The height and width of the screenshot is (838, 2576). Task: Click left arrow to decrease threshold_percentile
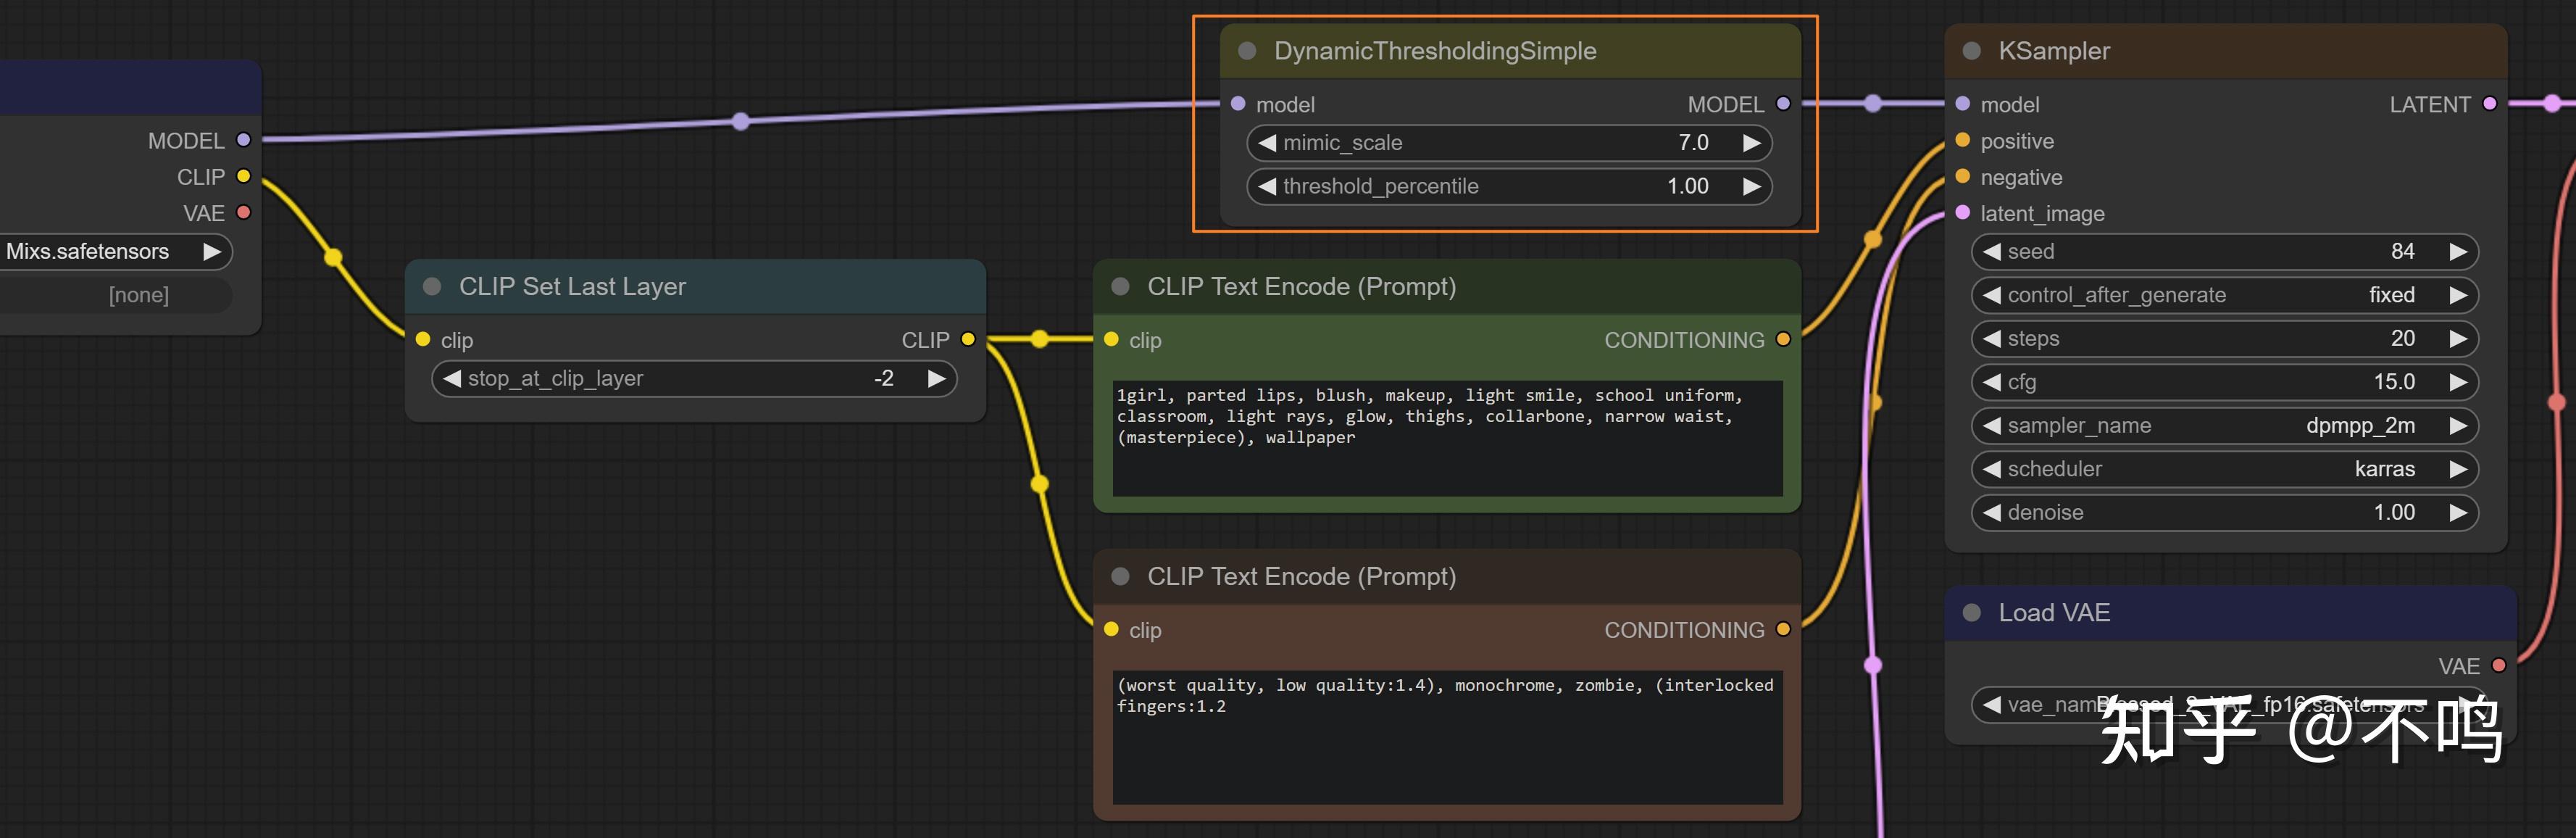pyautogui.click(x=1267, y=187)
